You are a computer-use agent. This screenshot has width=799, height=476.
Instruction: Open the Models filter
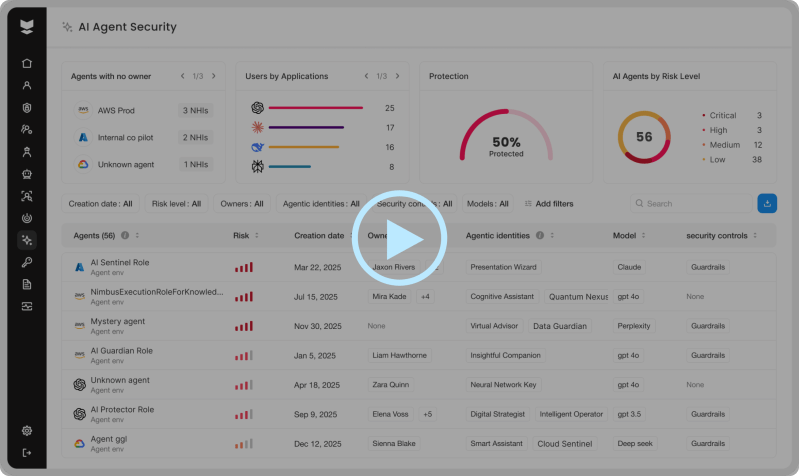pyautogui.click(x=488, y=203)
